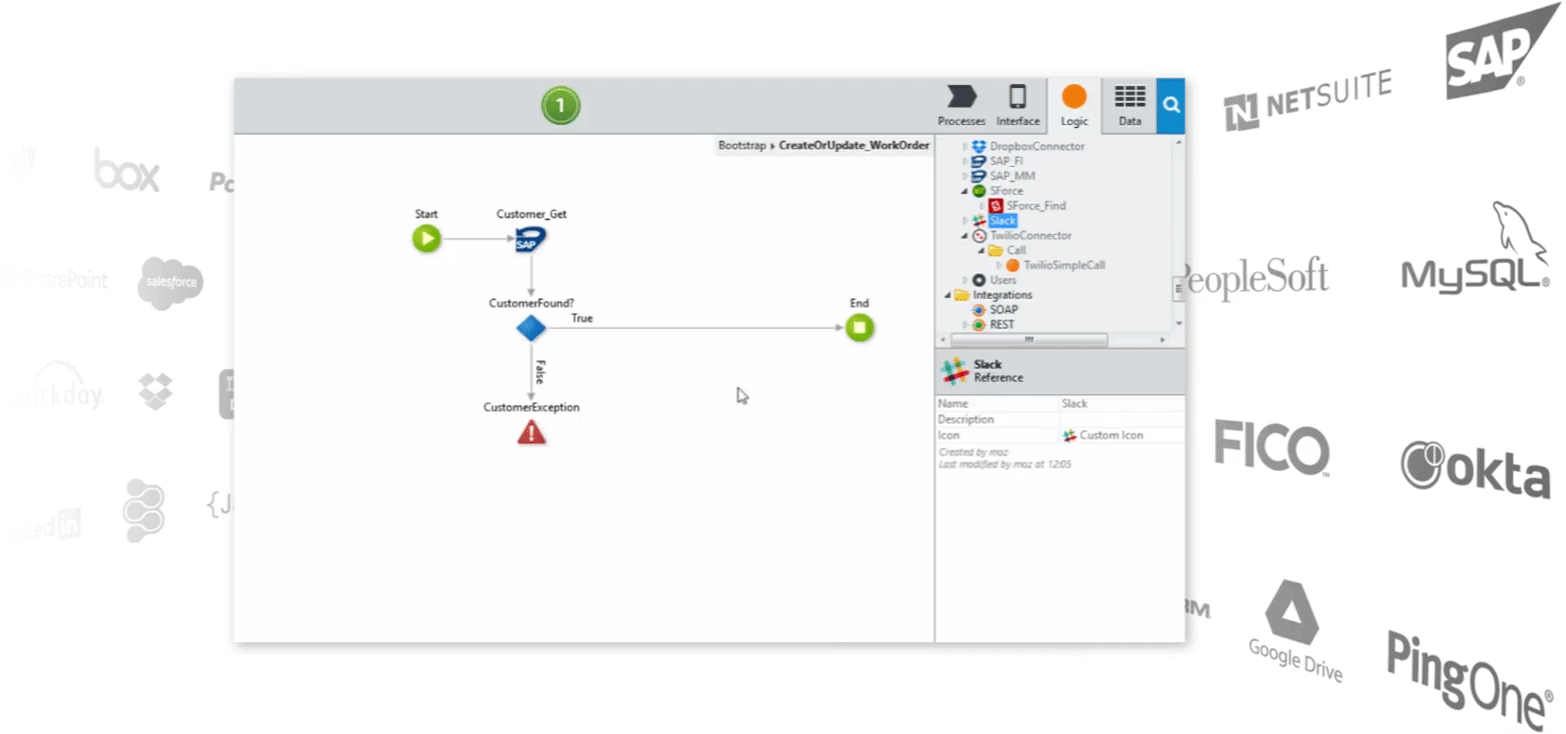Open the search magnifier in the toolbar
Image resolution: width=1566 pixels, height=734 pixels.
click(1171, 106)
